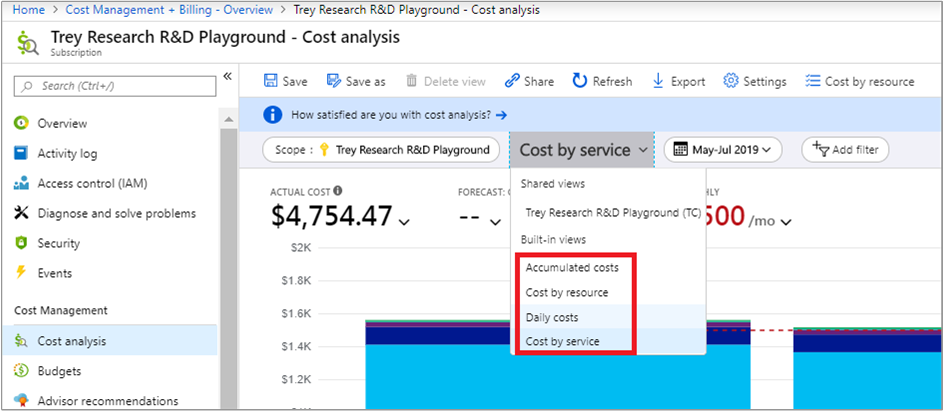Image resolution: width=944 pixels, height=411 pixels.
Task: Click the actual cost info icon
Action: (338, 191)
